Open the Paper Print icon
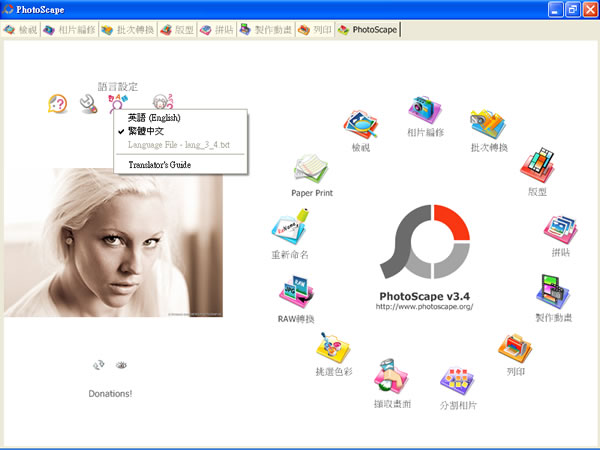 pos(311,170)
